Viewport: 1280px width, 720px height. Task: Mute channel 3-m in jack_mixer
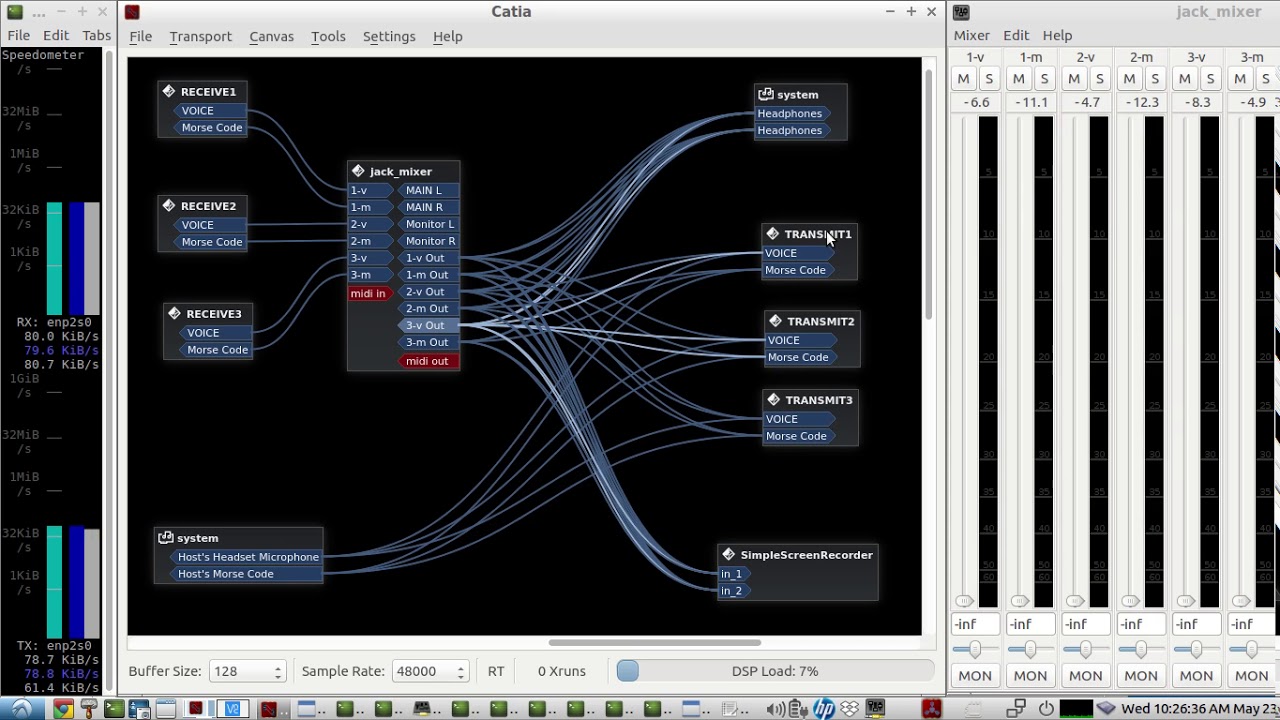coord(1240,79)
